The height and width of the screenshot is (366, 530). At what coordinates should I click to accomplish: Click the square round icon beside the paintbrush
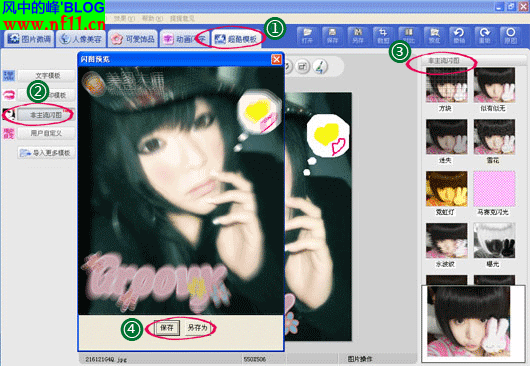click(x=303, y=66)
